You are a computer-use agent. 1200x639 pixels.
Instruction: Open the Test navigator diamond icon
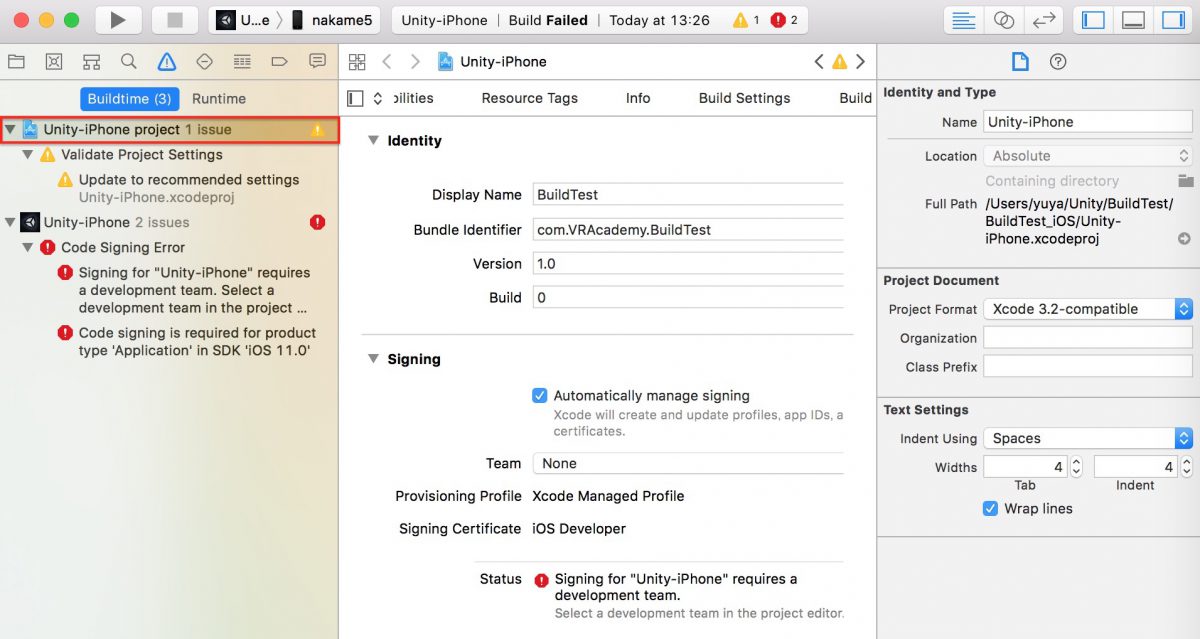(204, 62)
